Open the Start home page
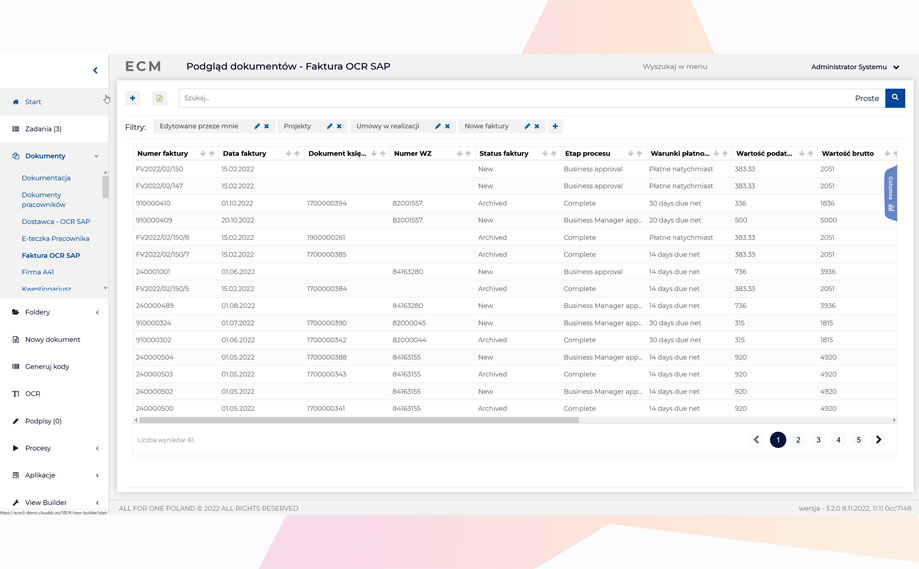Image resolution: width=919 pixels, height=569 pixels. click(33, 102)
